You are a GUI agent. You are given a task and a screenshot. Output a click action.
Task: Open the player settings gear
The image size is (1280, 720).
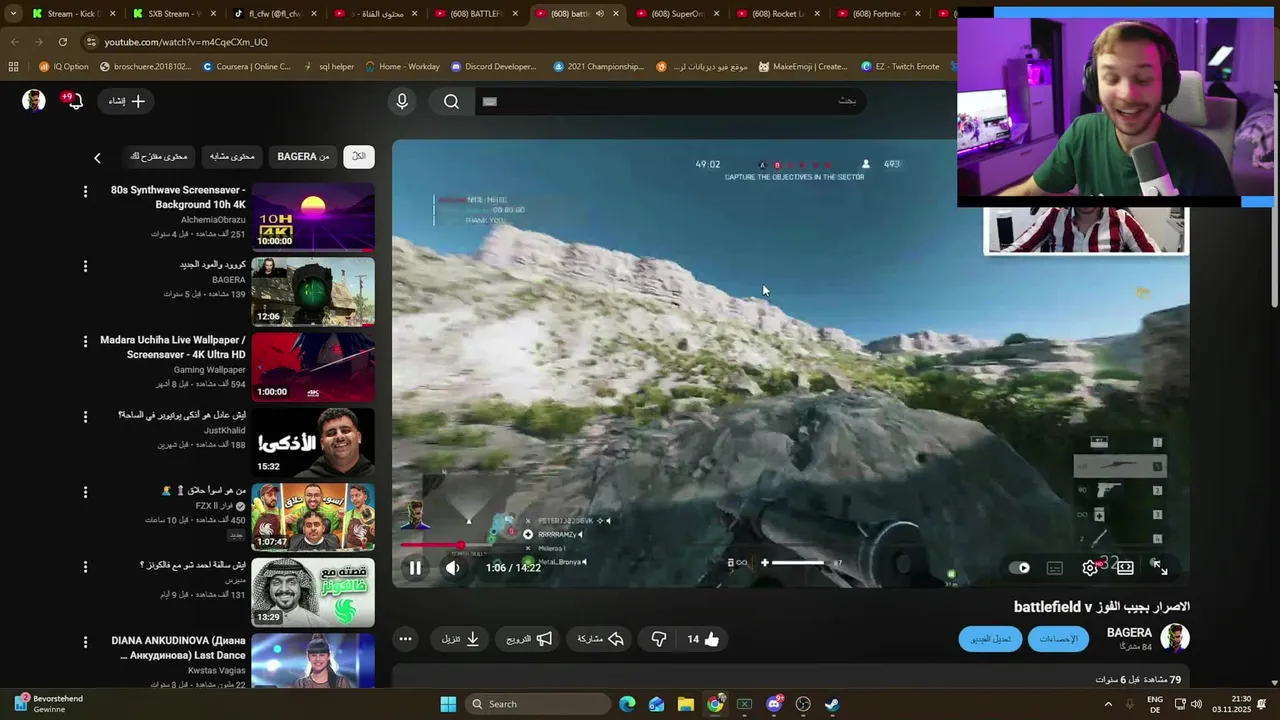(1090, 568)
